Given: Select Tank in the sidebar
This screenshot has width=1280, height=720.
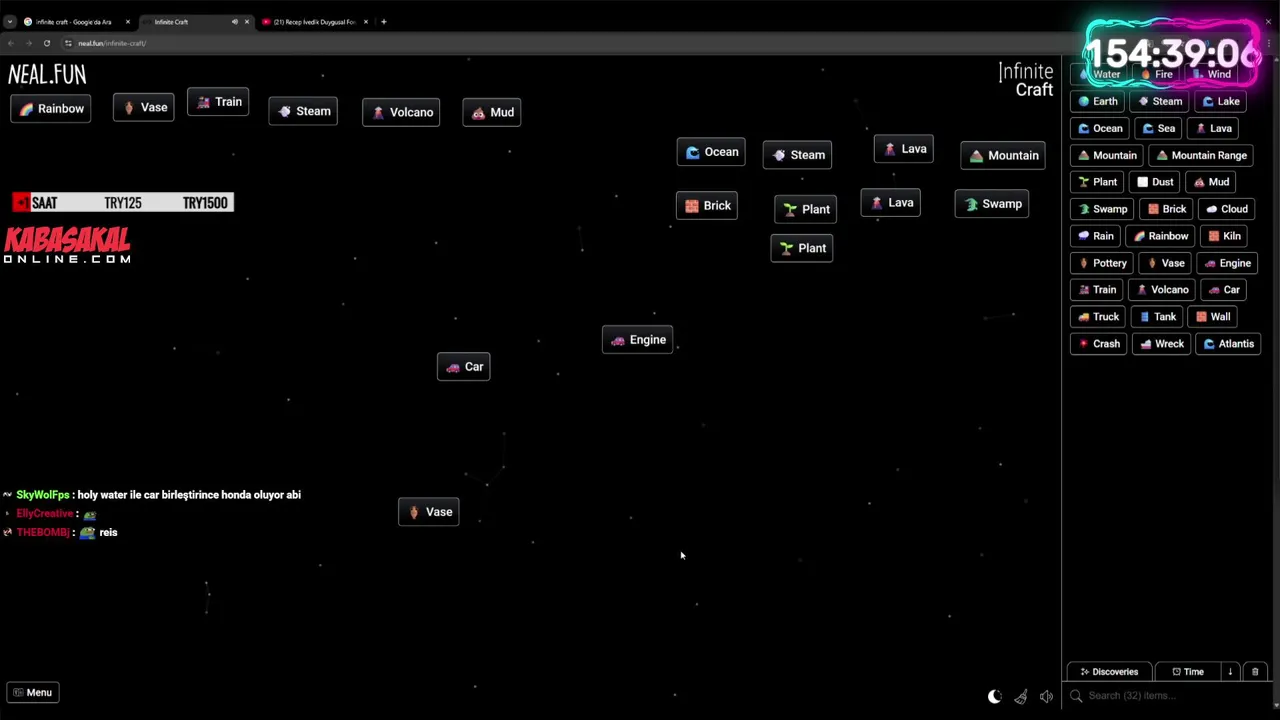Looking at the screenshot, I should [x=1157, y=317].
